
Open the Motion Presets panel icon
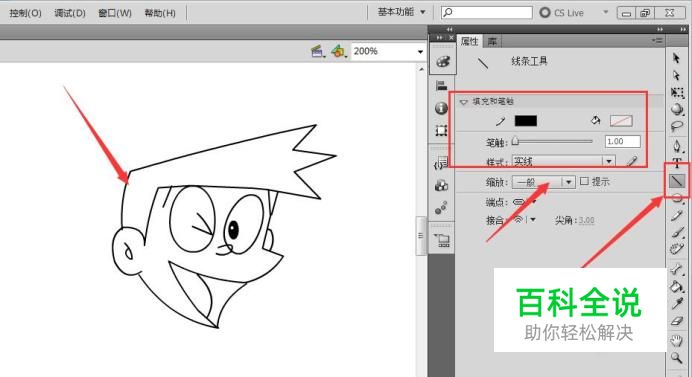(441, 208)
